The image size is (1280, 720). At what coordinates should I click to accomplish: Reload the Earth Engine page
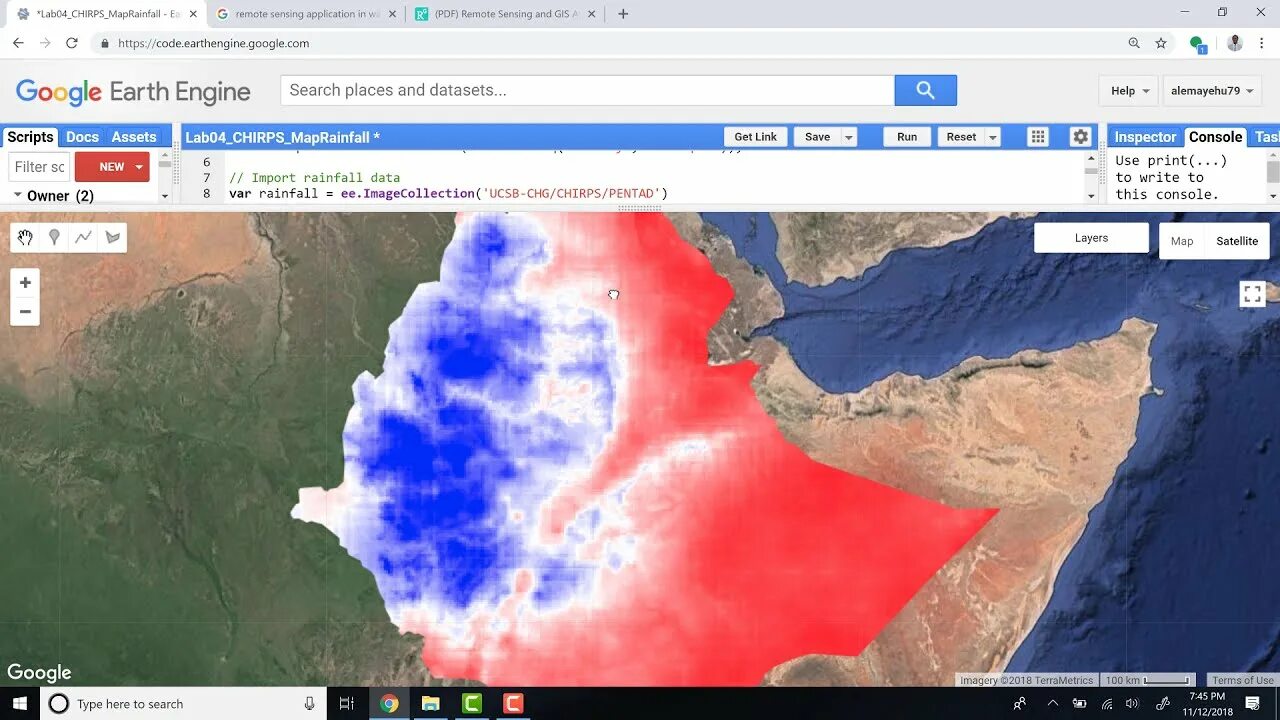[x=72, y=43]
